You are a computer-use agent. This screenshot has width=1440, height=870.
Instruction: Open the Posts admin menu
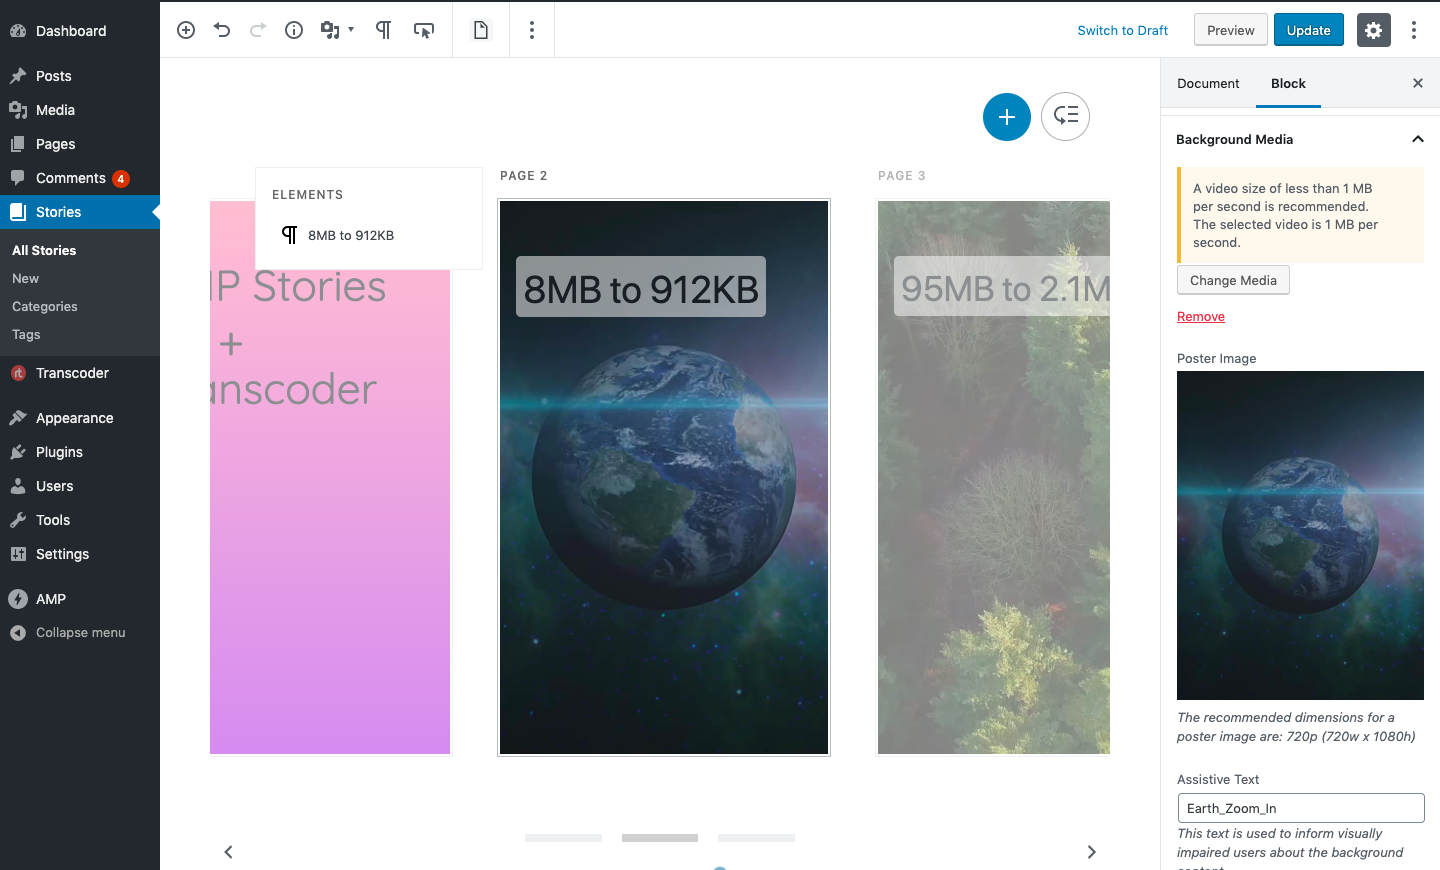tap(80, 76)
